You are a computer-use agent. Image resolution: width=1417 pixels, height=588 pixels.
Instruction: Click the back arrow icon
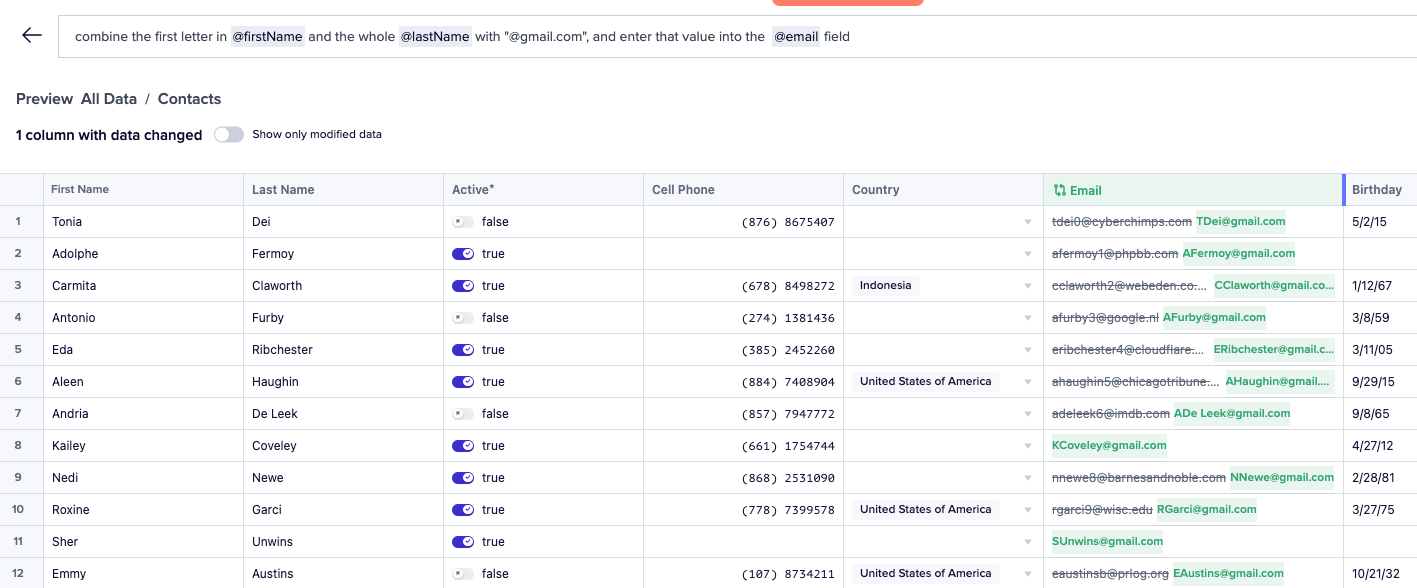[32, 36]
